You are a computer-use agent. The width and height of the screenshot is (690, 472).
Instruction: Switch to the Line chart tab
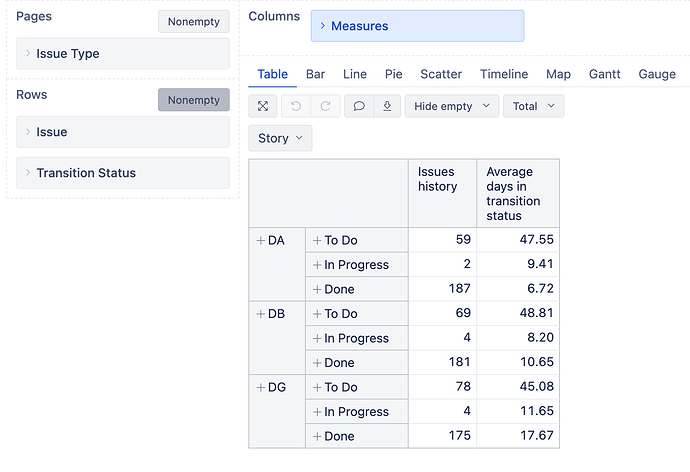[355, 74]
